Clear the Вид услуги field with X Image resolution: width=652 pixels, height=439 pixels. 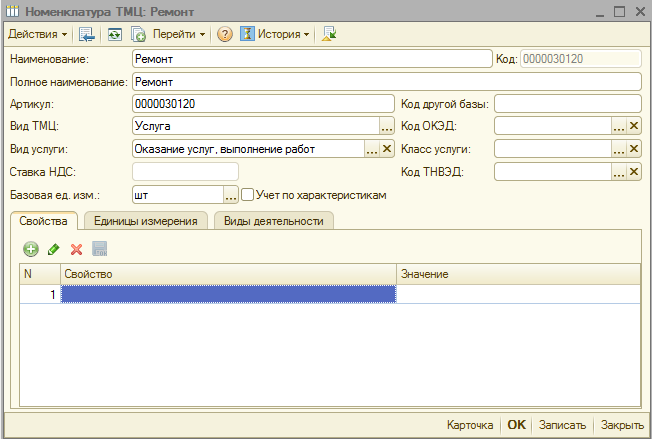tap(387, 149)
